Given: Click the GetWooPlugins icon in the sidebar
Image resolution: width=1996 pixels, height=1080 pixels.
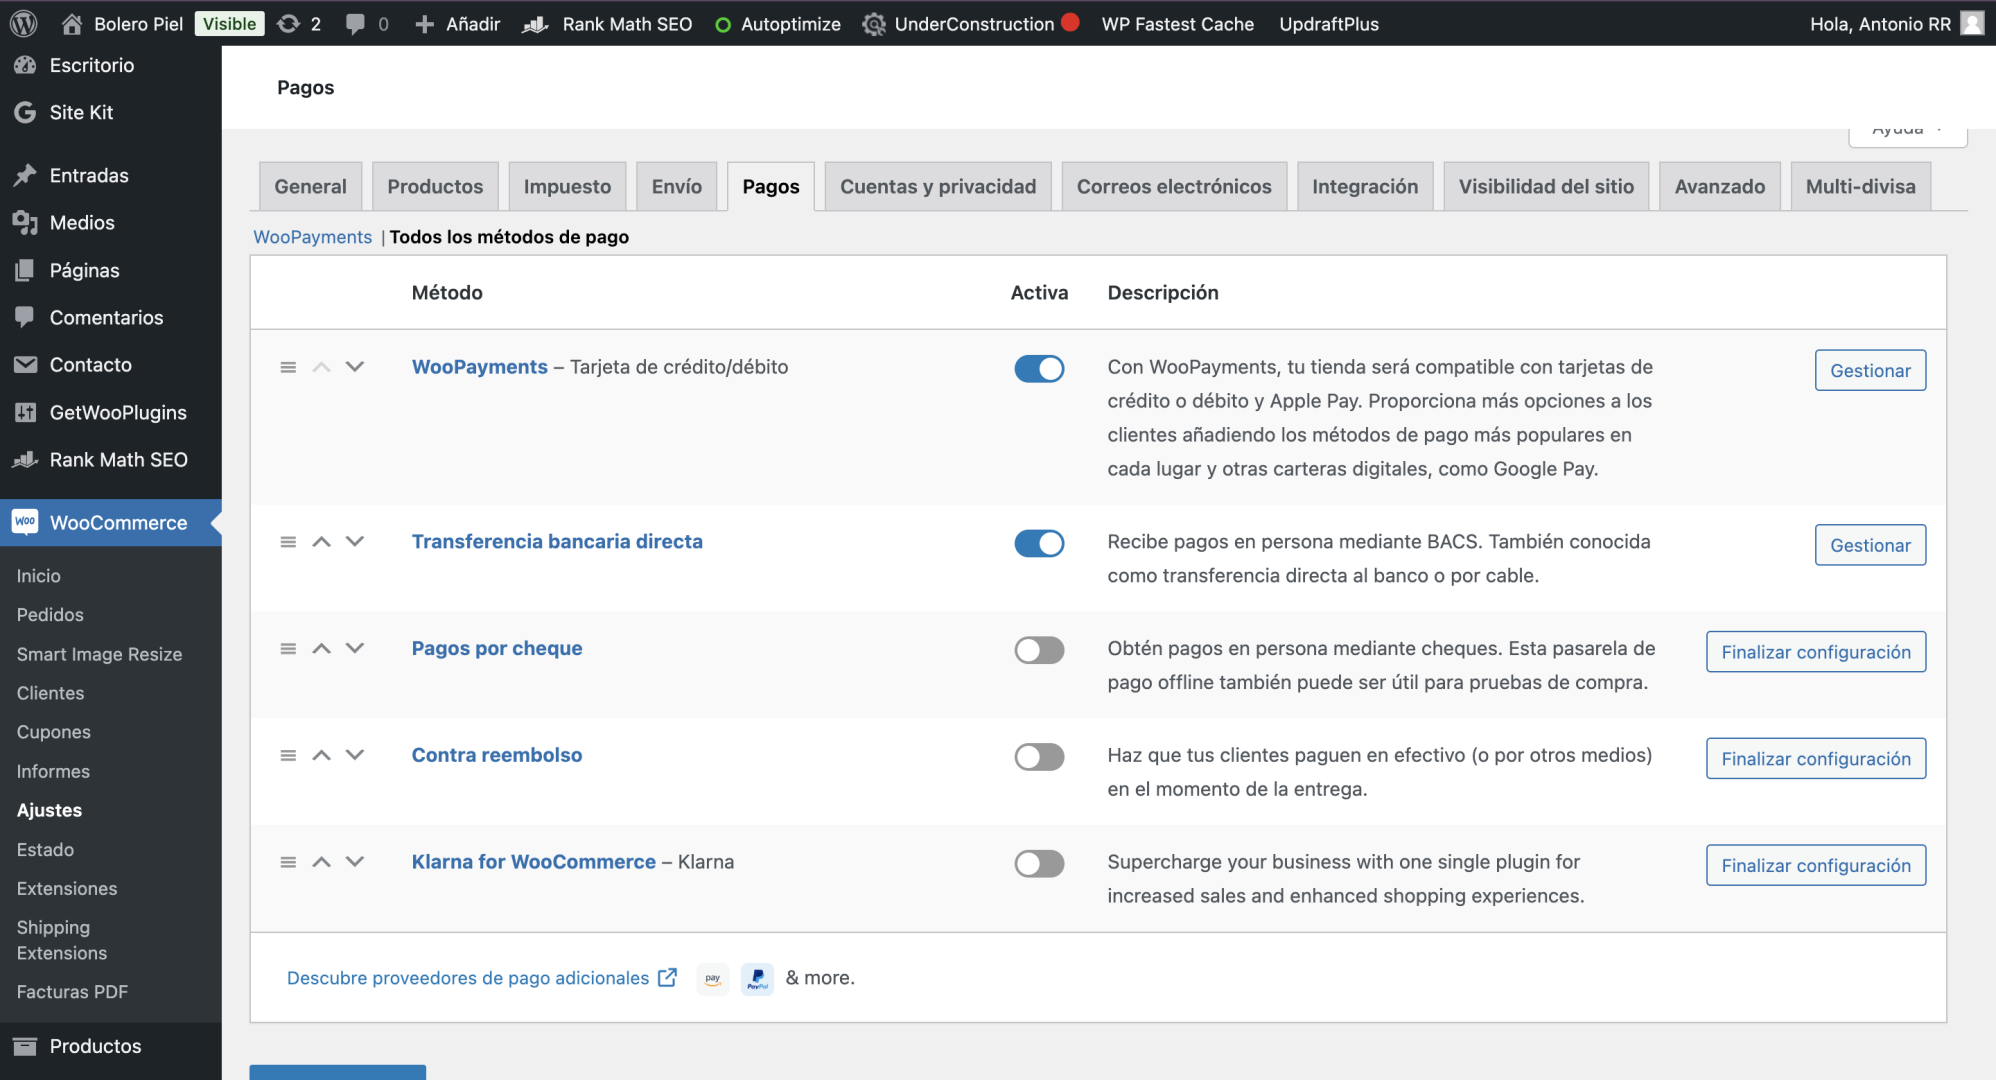Looking at the screenshot, I should tap(25, 412).
